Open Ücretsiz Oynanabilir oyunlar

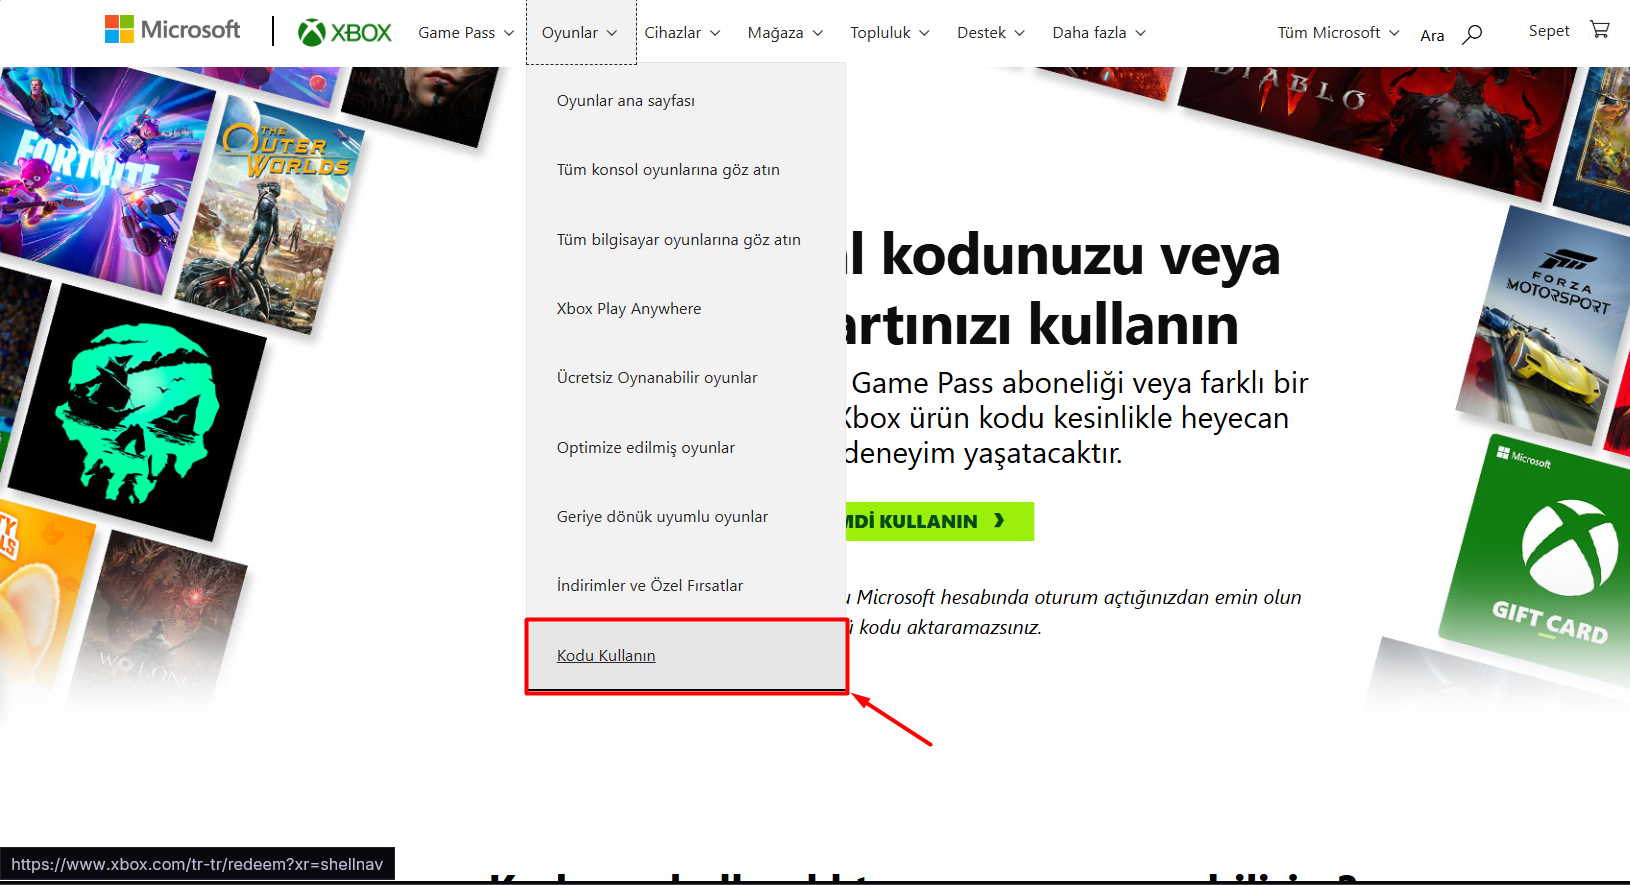pyautogui.click(x=657, y=378)
